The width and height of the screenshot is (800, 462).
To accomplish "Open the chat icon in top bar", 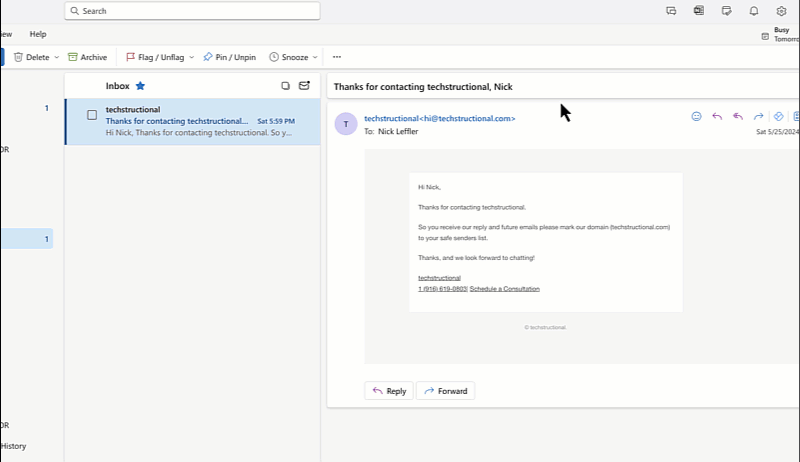I will pos(671,11).
